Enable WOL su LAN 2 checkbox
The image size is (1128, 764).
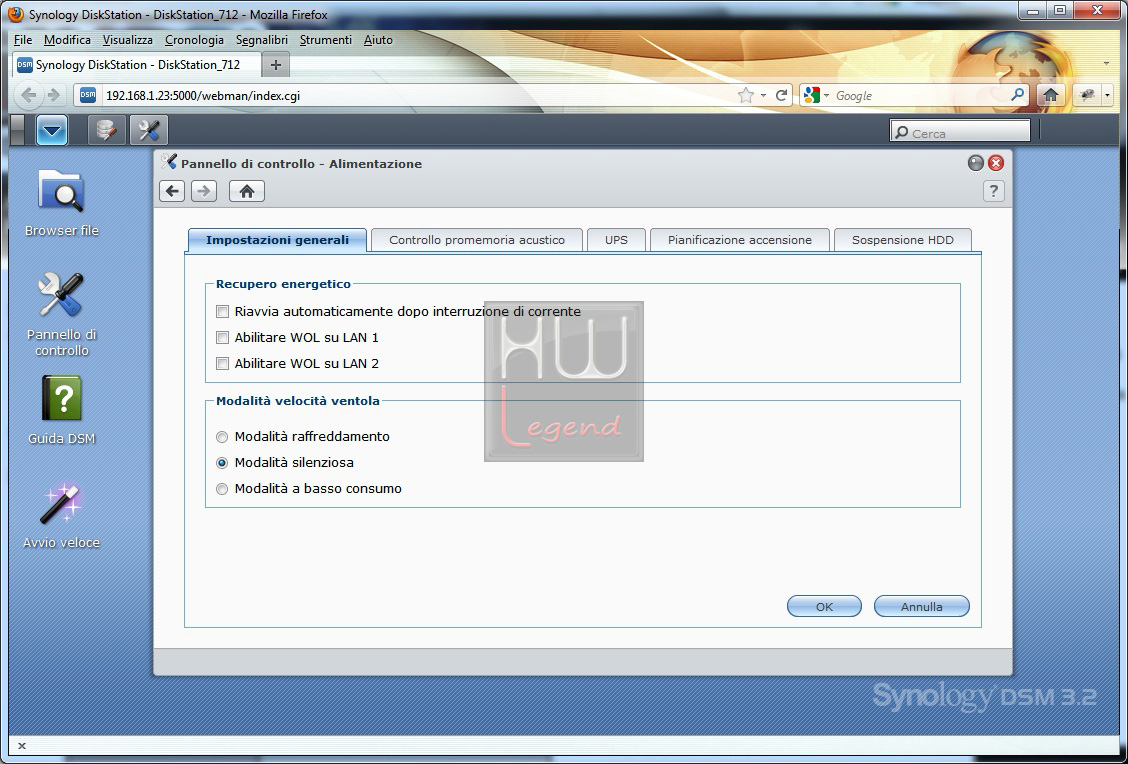point(222,363)
